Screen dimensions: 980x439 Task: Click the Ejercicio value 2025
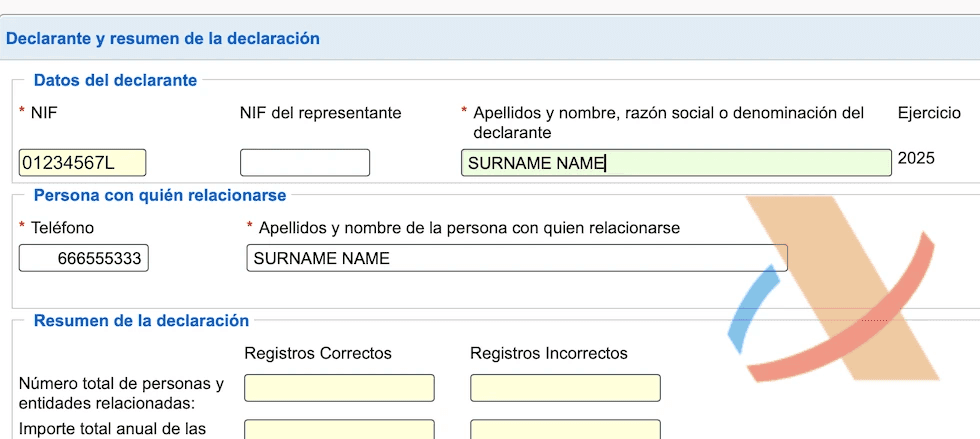[x=916, y=158]
